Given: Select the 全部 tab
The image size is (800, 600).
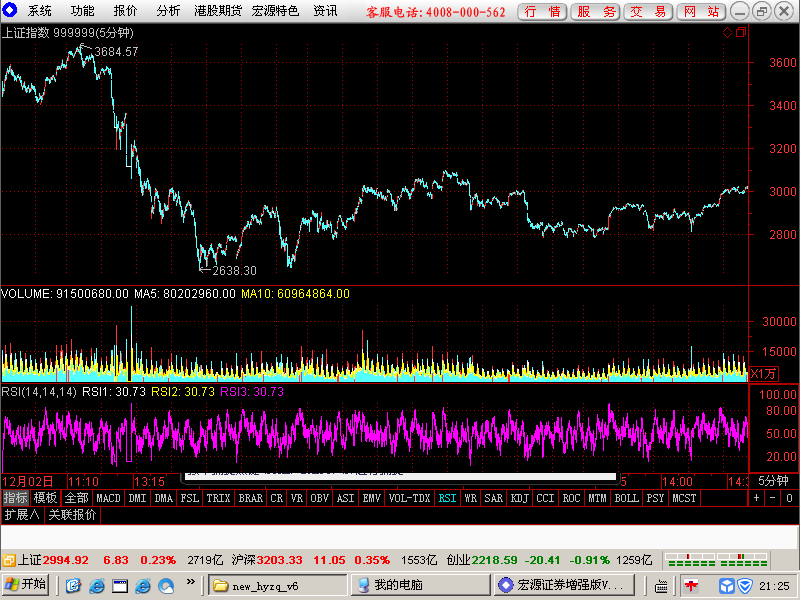Looking at the screenshot, I should [77, 498].
